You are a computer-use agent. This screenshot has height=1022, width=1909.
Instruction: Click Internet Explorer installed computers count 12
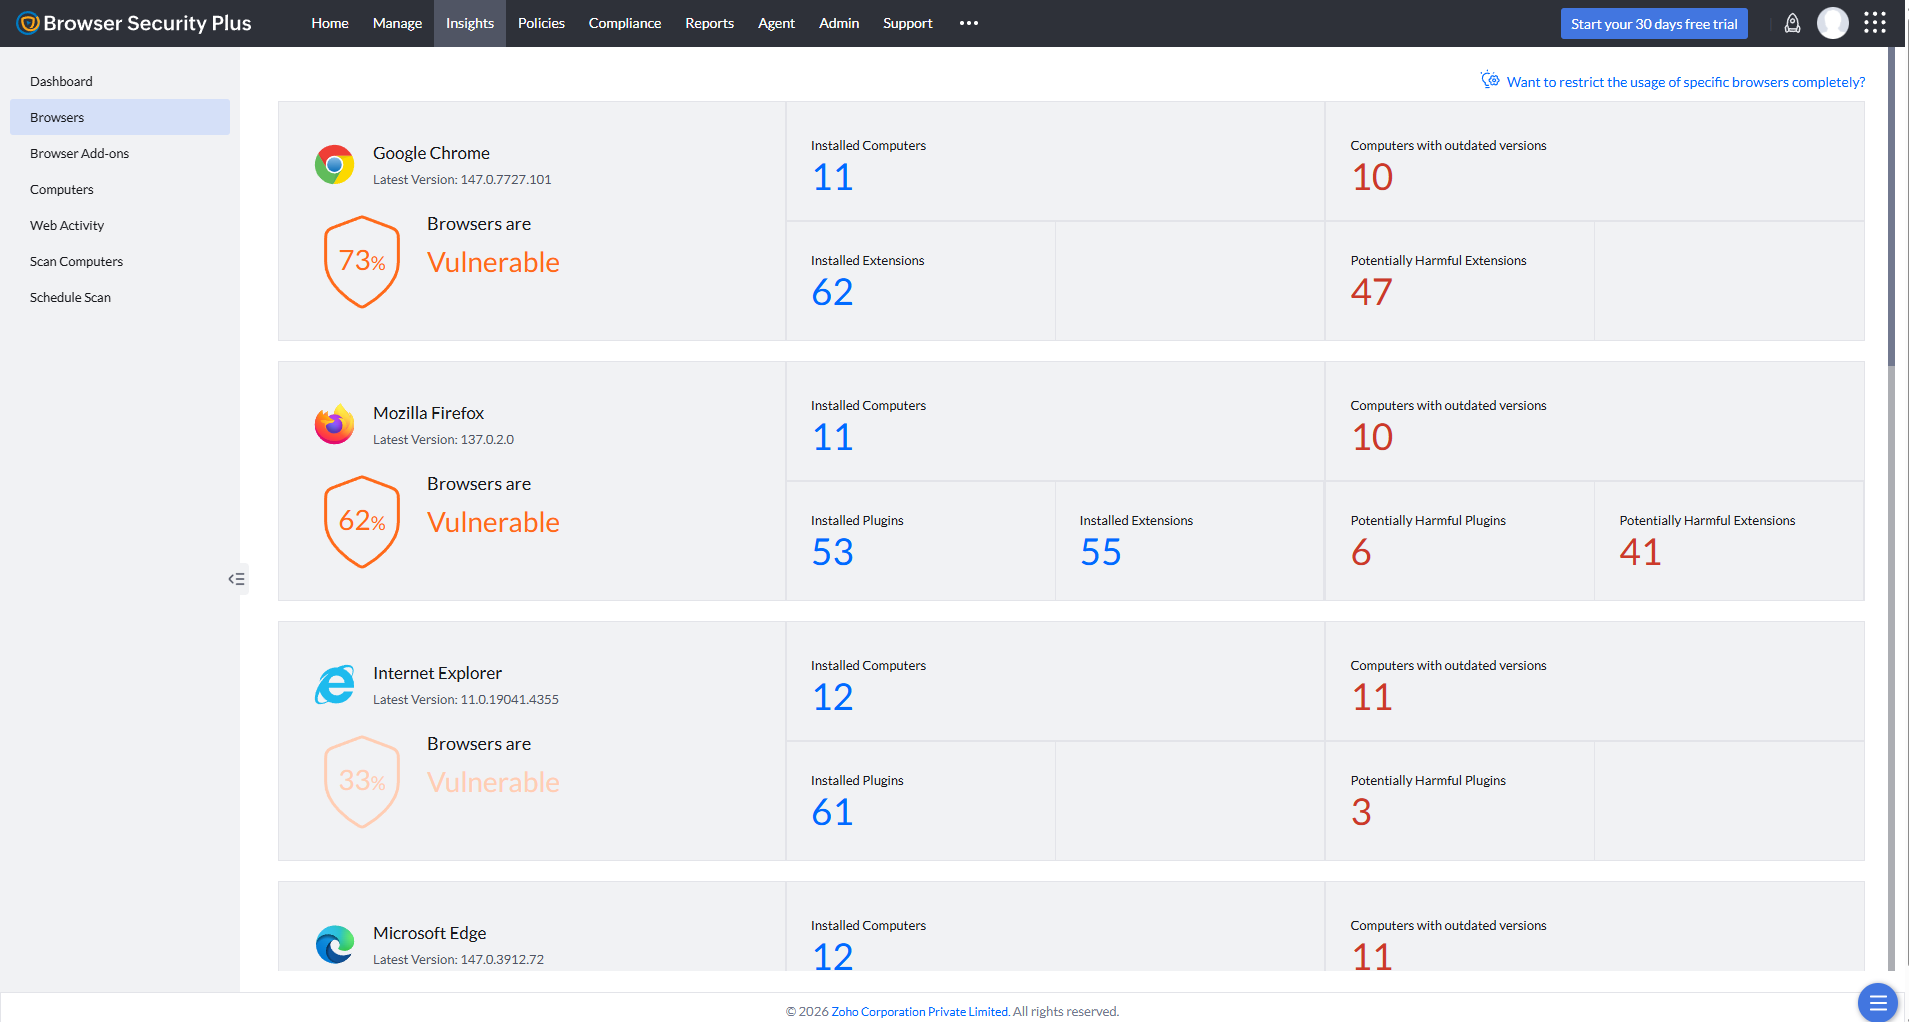point(832,697)
